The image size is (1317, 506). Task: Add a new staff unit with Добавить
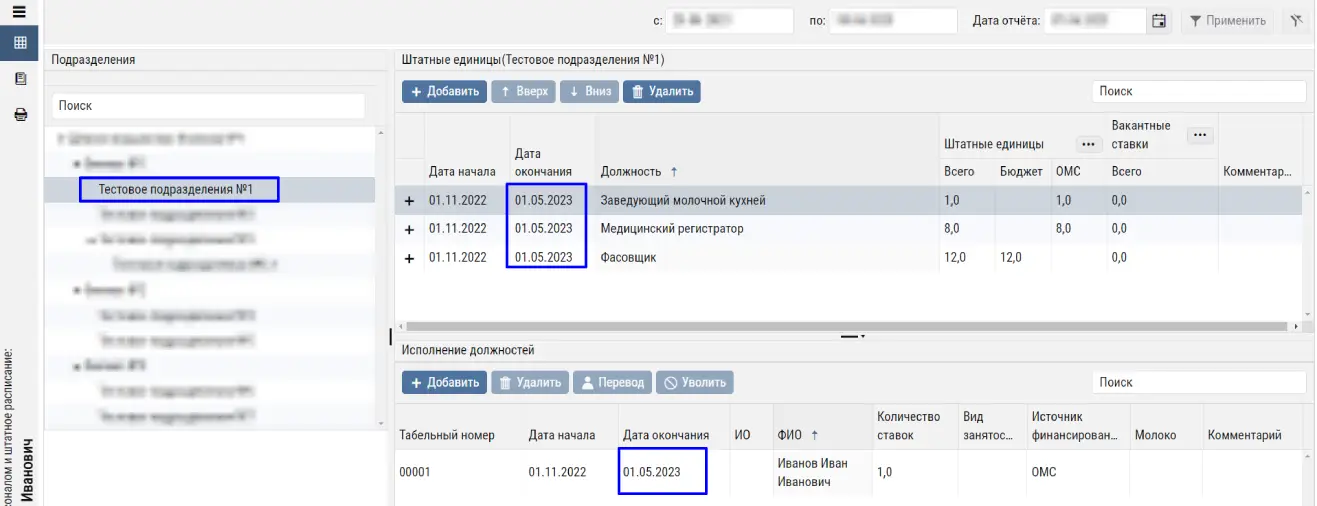point(444,91)
